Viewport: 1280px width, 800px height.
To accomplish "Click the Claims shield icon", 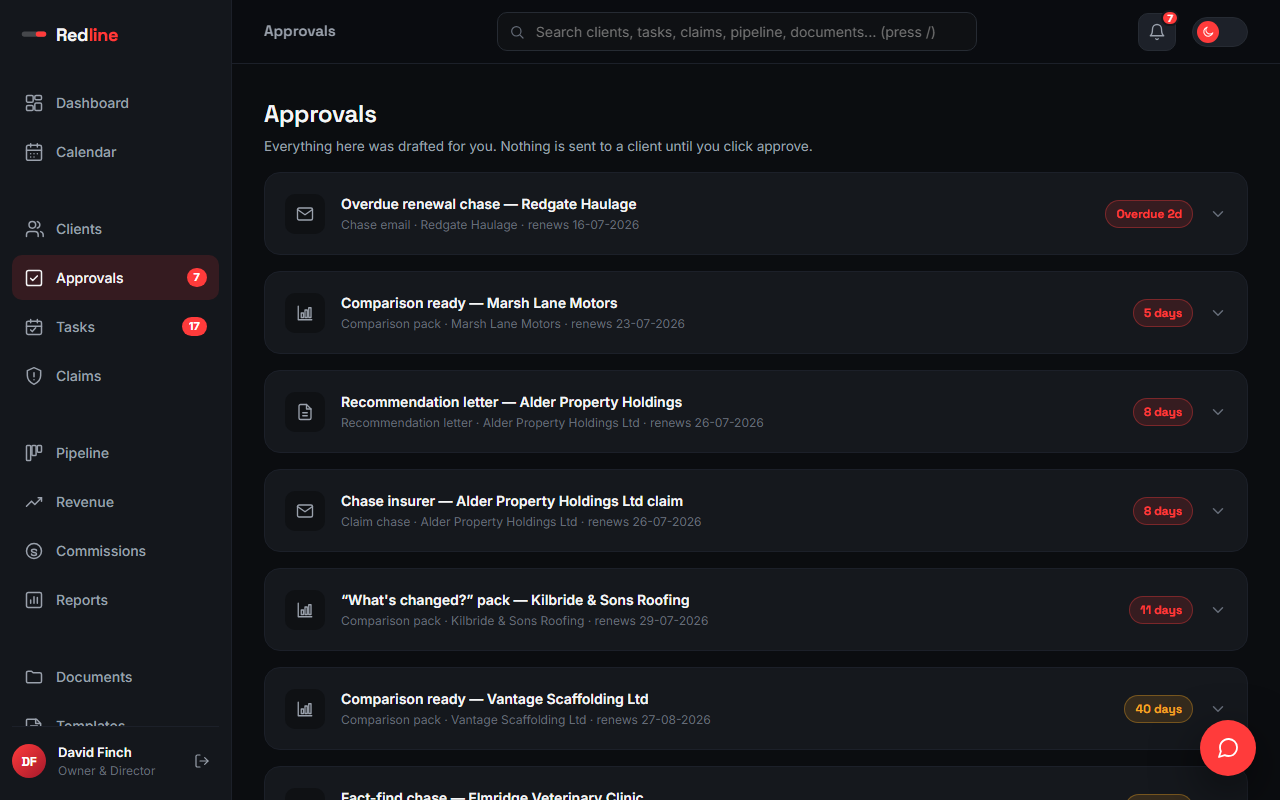I will click(34, 376).
